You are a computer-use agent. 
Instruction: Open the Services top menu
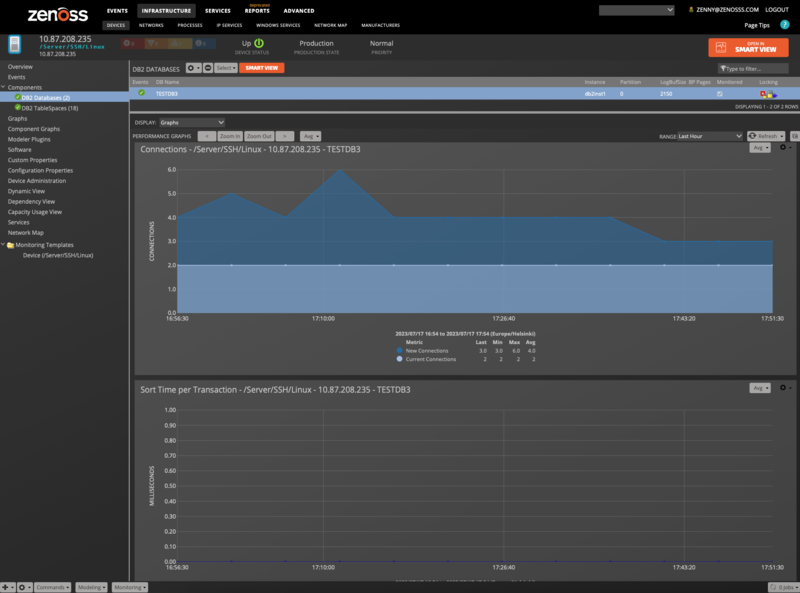(218, 11)
